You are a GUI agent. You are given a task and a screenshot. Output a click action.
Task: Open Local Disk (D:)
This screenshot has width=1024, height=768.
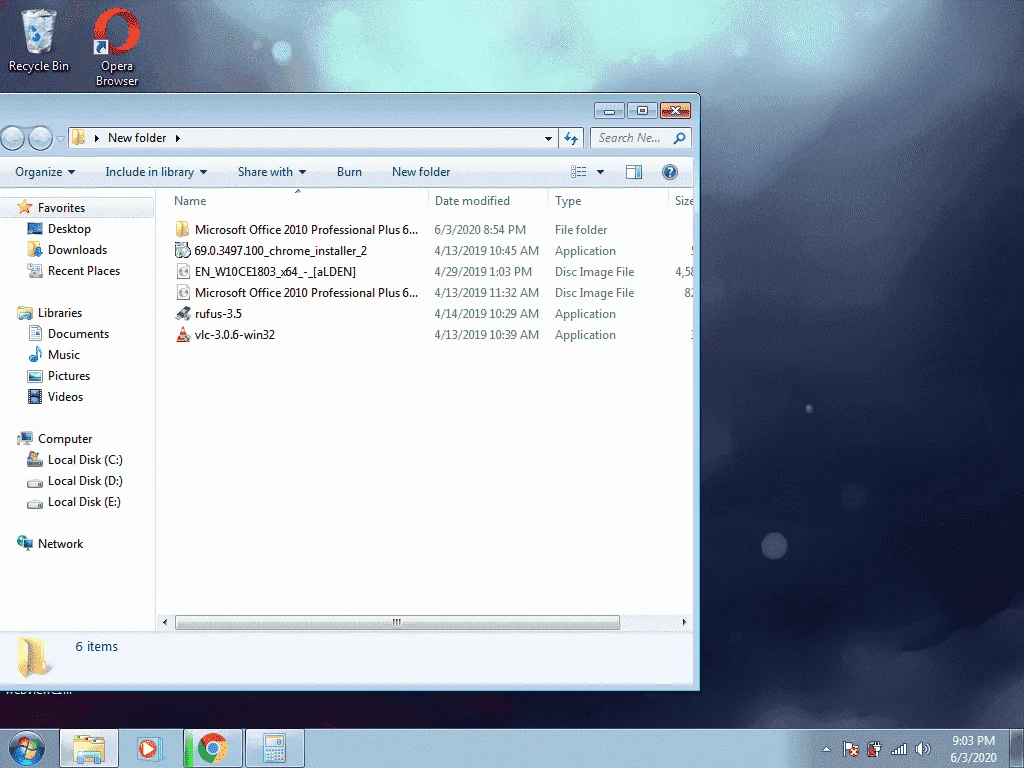point(85,481)
